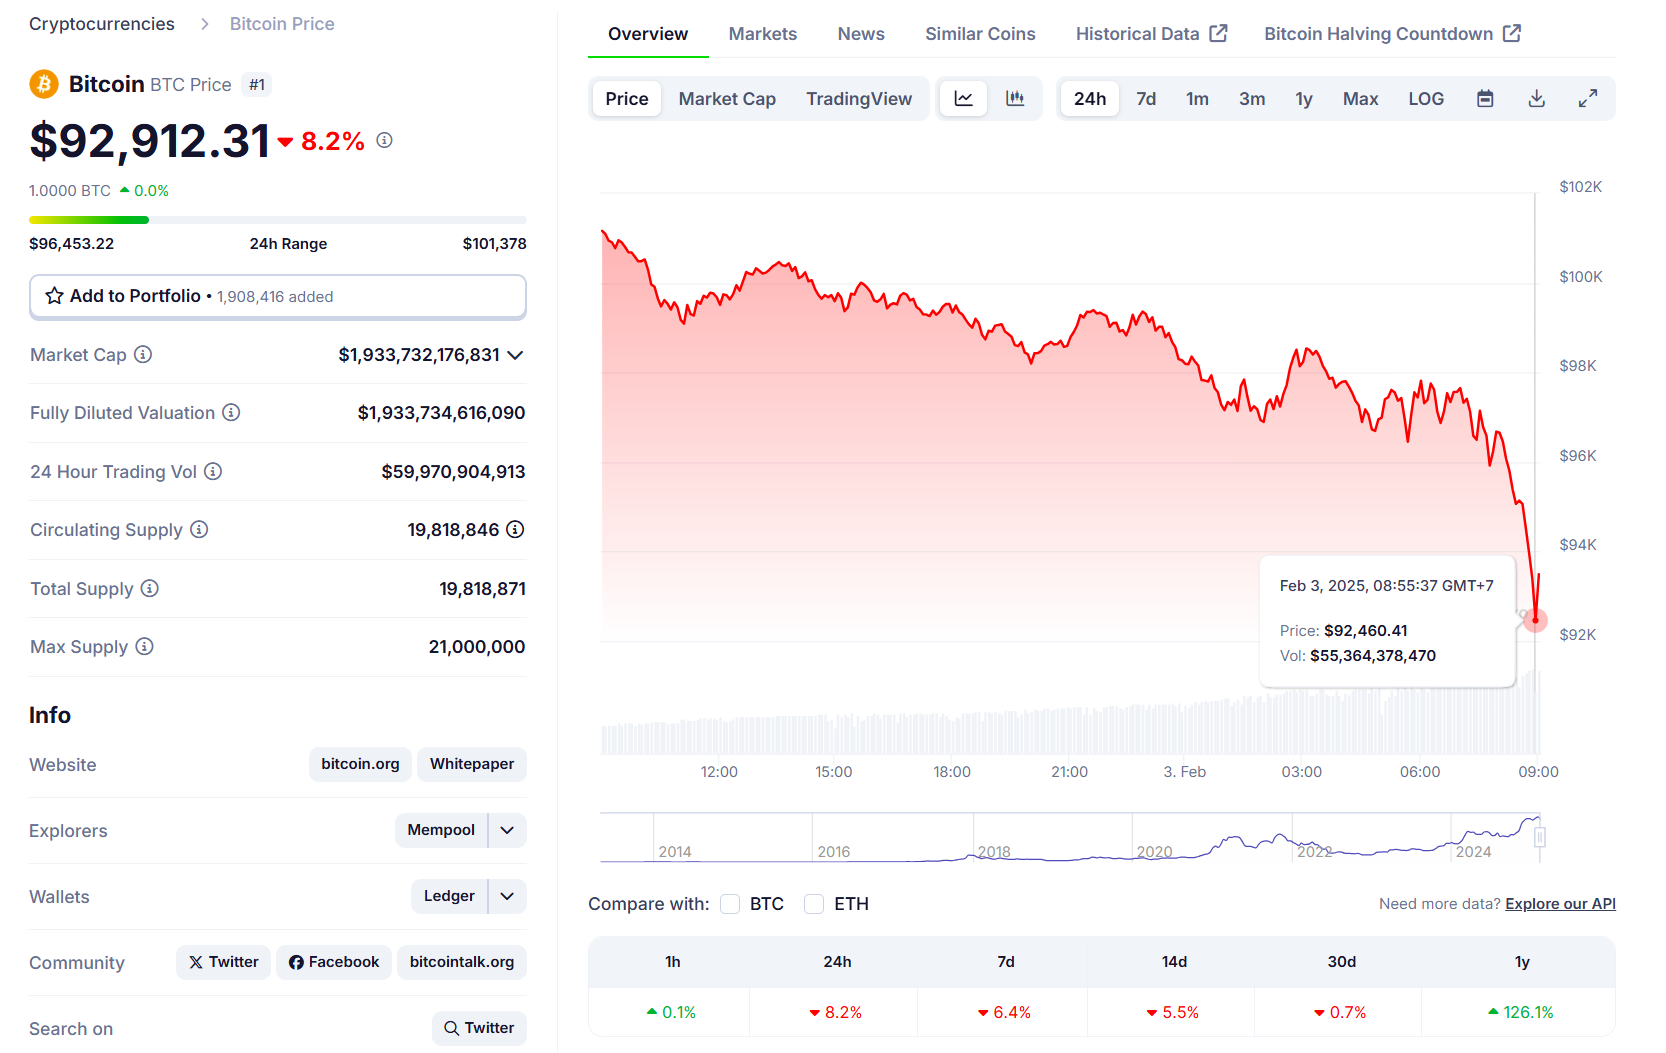The height and width of the screenshot is (1053, 1666).
Task: Open the Explore our API link
Action: (1560, 904)
